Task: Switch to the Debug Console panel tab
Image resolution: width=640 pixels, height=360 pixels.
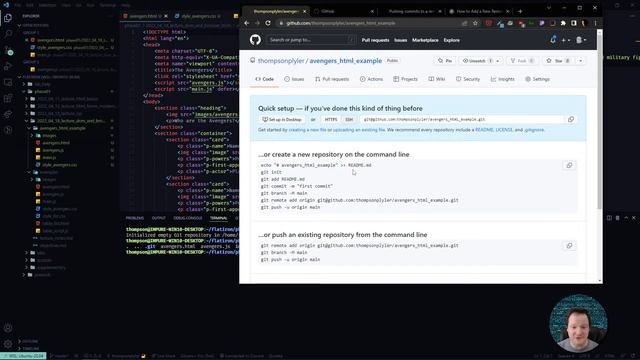Action: coord(188,218)
